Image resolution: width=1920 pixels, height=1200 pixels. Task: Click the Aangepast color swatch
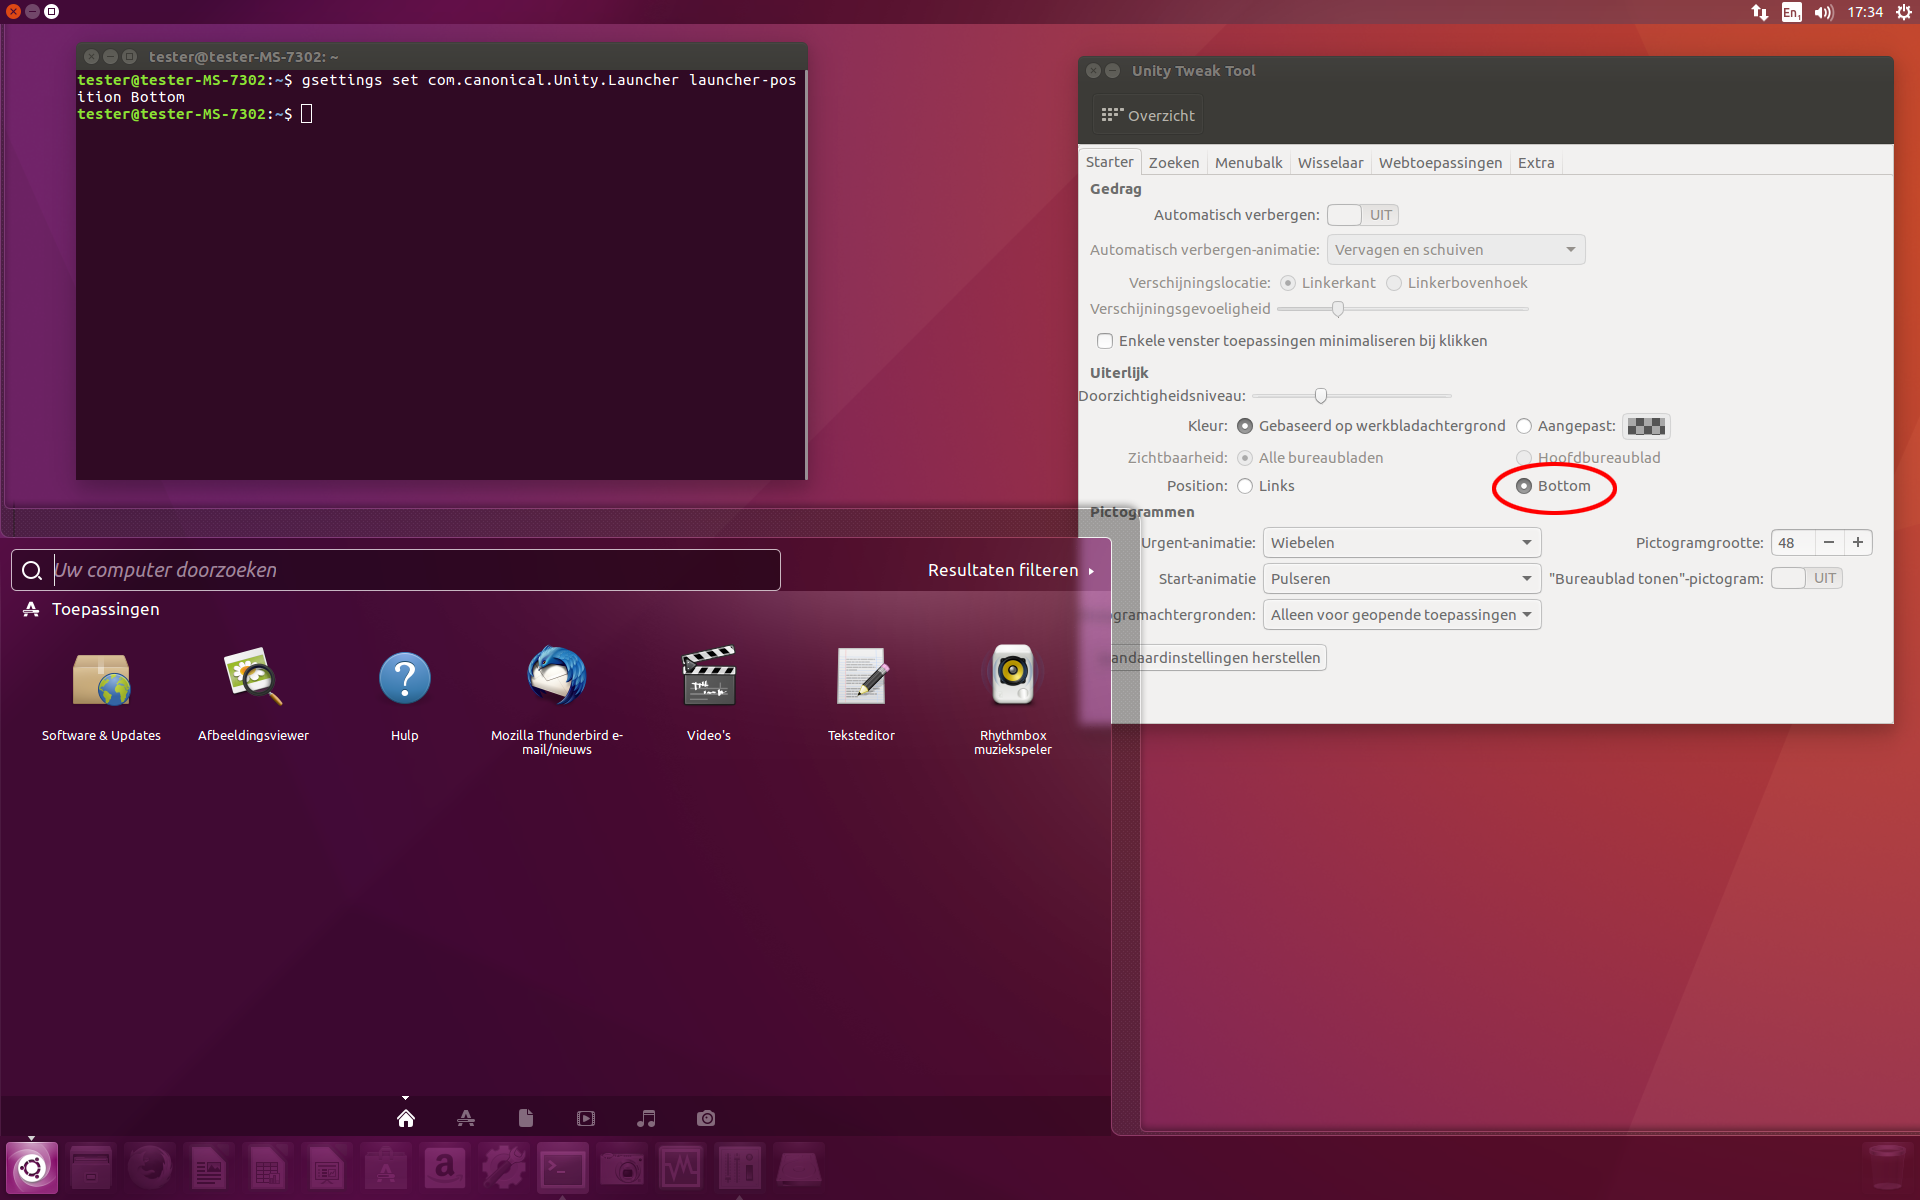tap(1645, 427)
